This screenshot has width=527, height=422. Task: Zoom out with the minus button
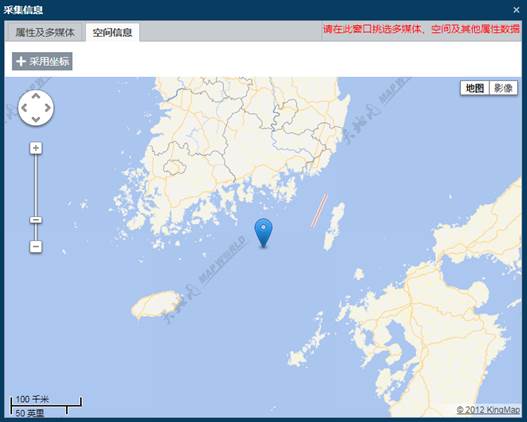click(36, 247)
